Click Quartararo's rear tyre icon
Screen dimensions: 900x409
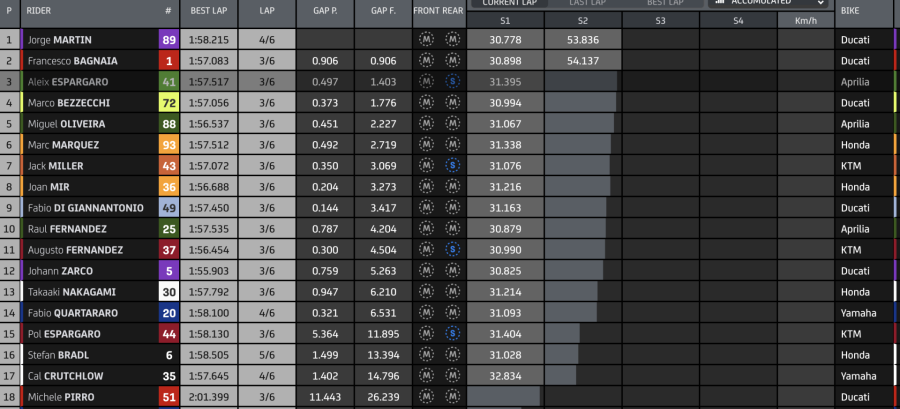click(452, 313)
